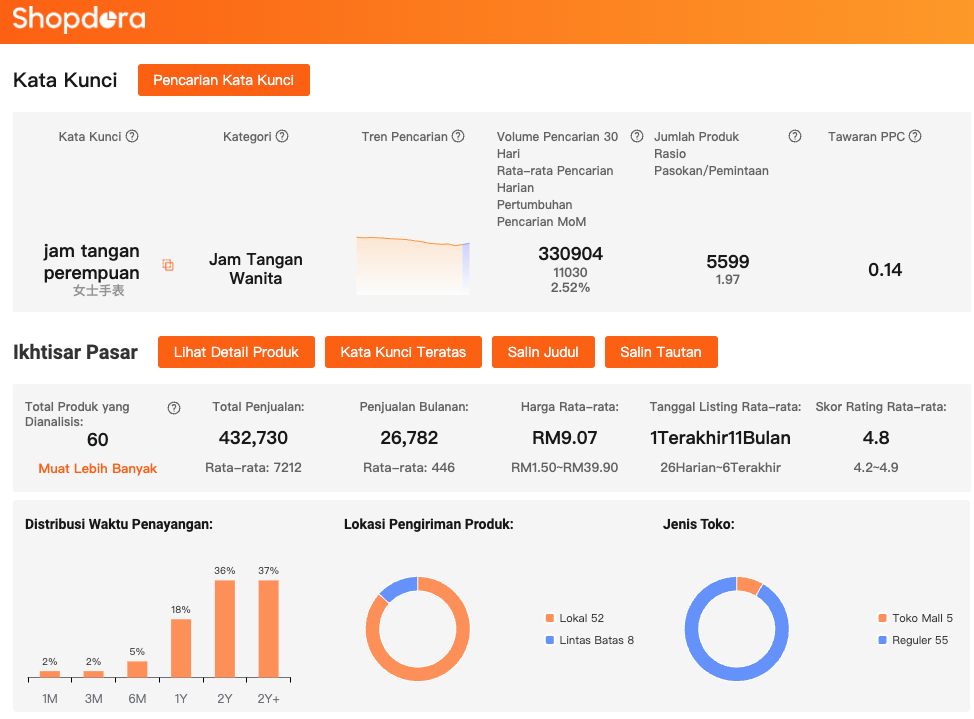
Task: Click help icon beside Kategori column
Action: point(282,137)
